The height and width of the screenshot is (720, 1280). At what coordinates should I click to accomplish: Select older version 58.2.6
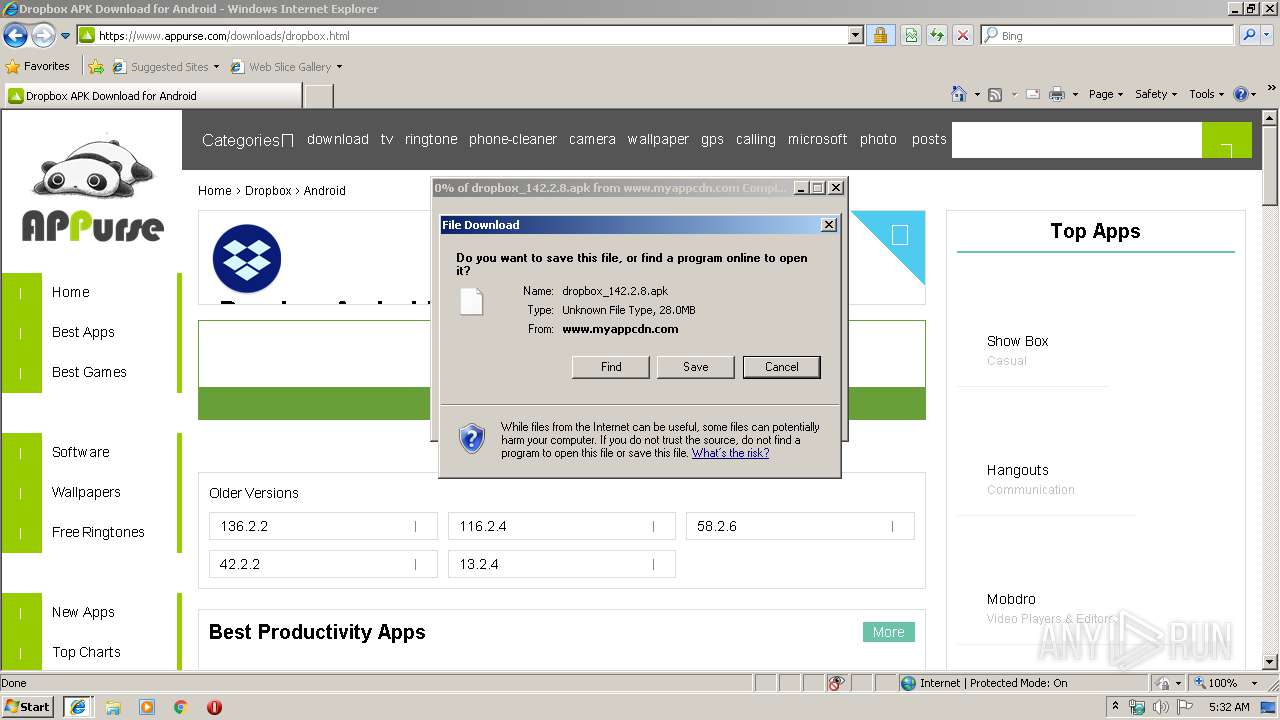click(800, 526)
